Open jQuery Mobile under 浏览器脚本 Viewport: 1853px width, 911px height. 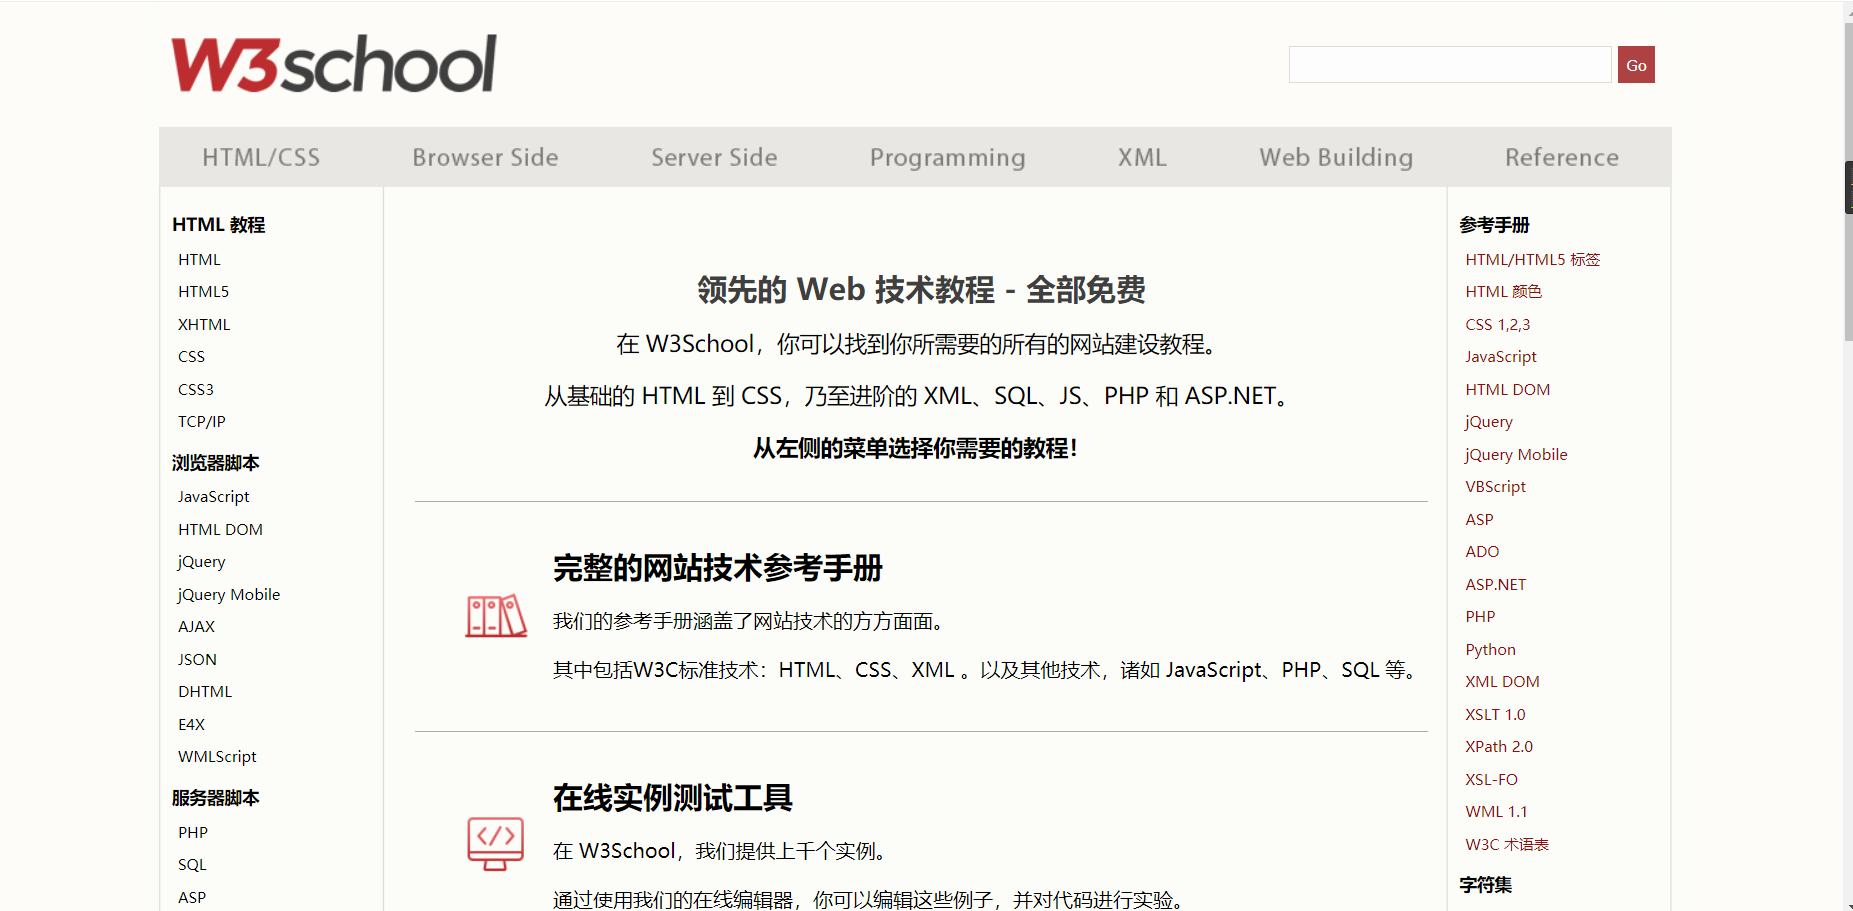pyautogui.click(x=228, y=594)
